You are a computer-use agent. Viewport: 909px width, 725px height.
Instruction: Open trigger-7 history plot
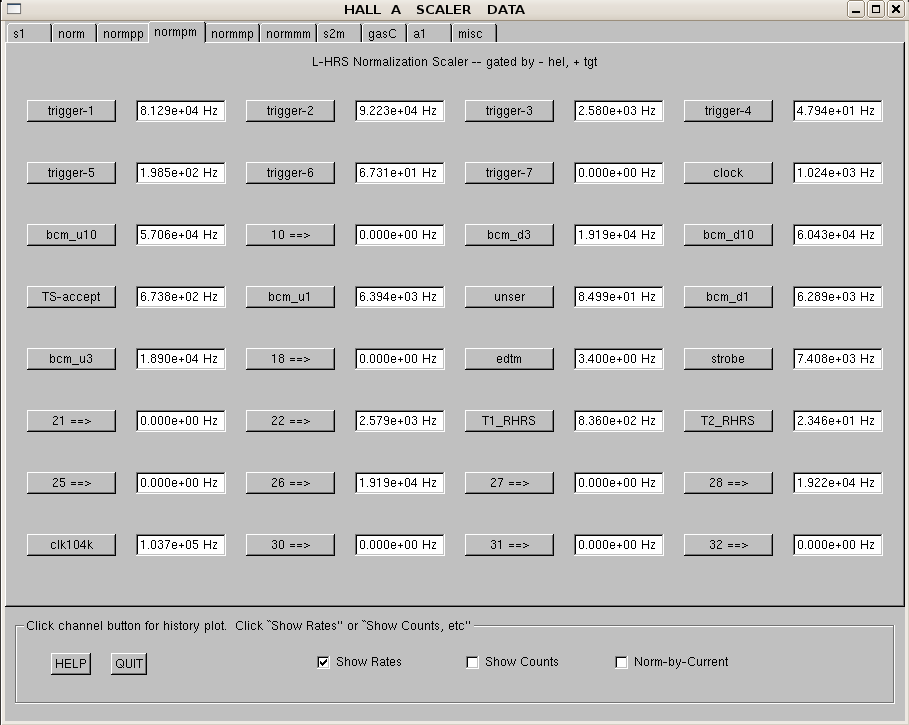point(510,173)
